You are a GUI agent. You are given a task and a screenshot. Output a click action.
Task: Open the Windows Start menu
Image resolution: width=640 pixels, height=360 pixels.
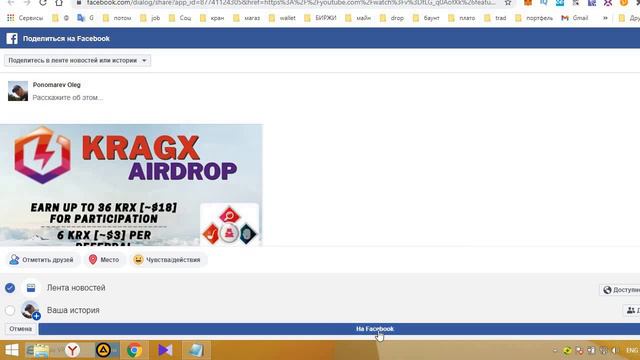[12, 350]
